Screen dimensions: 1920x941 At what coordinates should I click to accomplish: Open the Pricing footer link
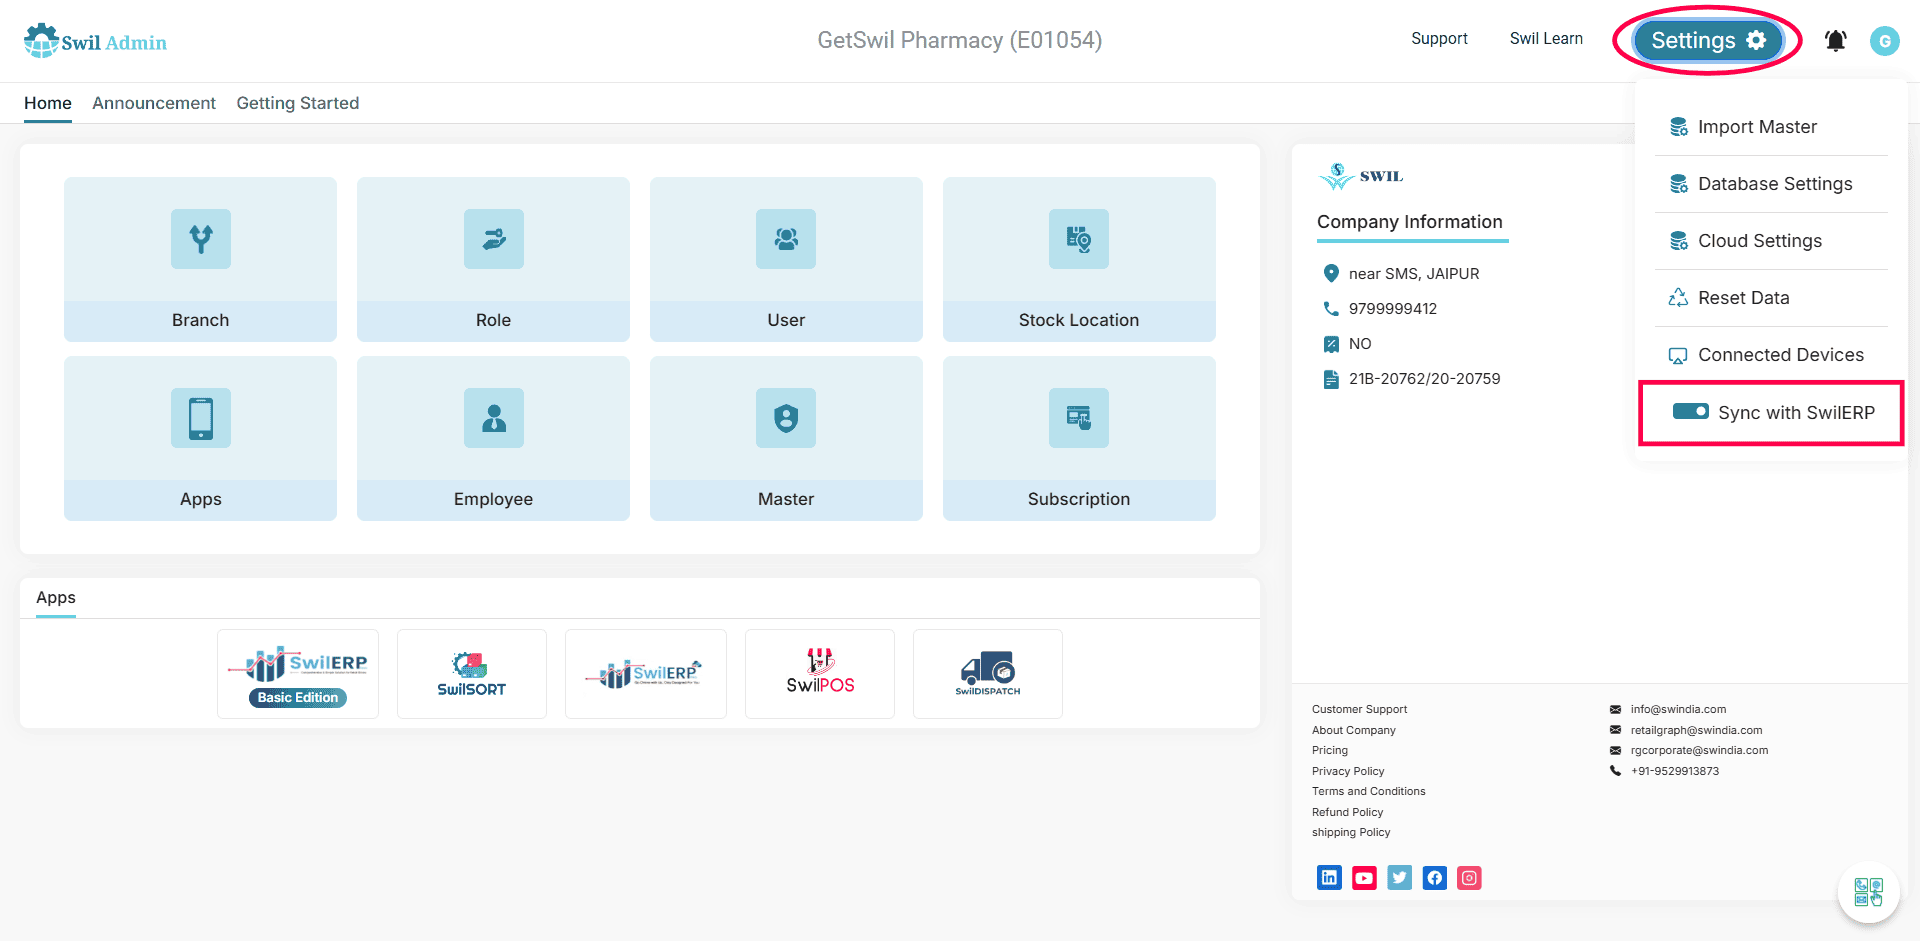[x=1330, y=750]
